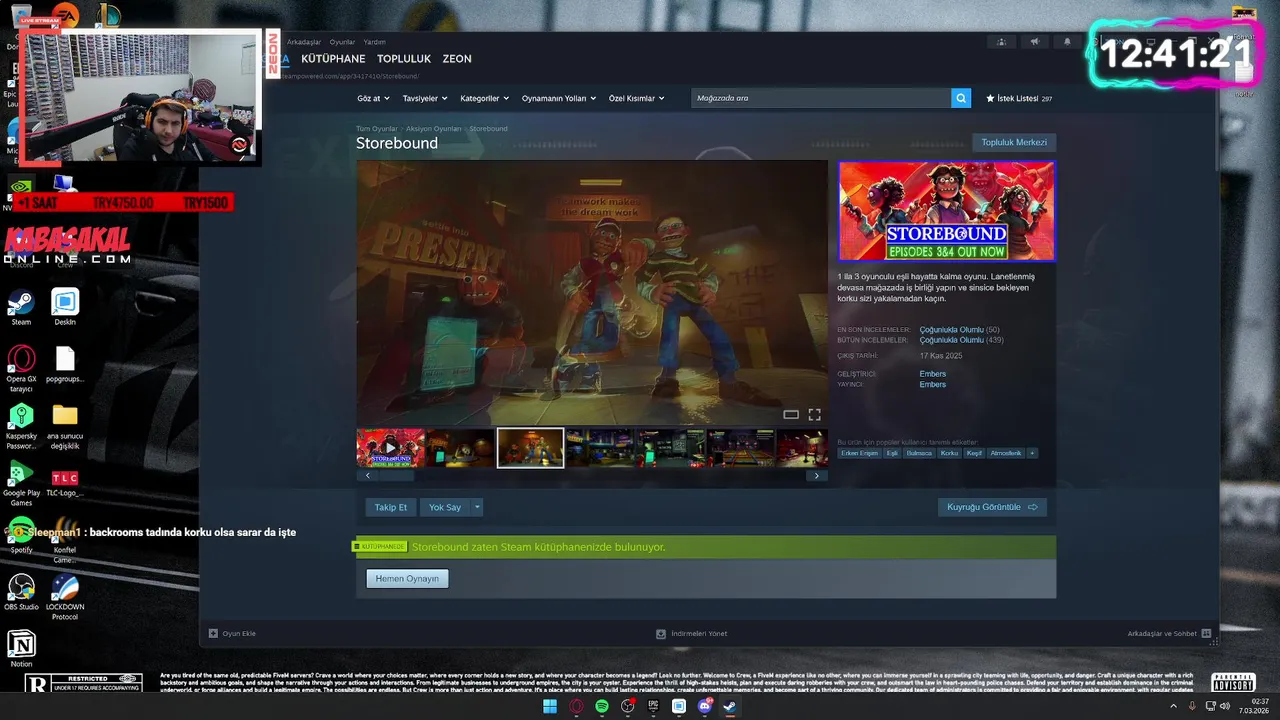
Task: Click the Erken Erişim tag
Action: click(859, 453)
